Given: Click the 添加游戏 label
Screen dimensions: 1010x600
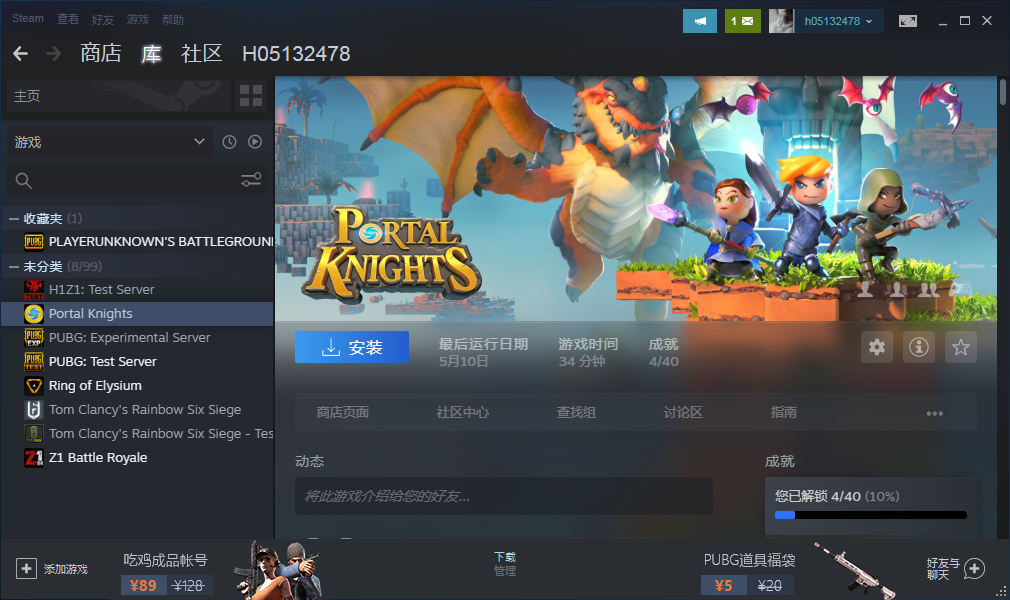Looking at the screenshot, I should coord(66,569).
